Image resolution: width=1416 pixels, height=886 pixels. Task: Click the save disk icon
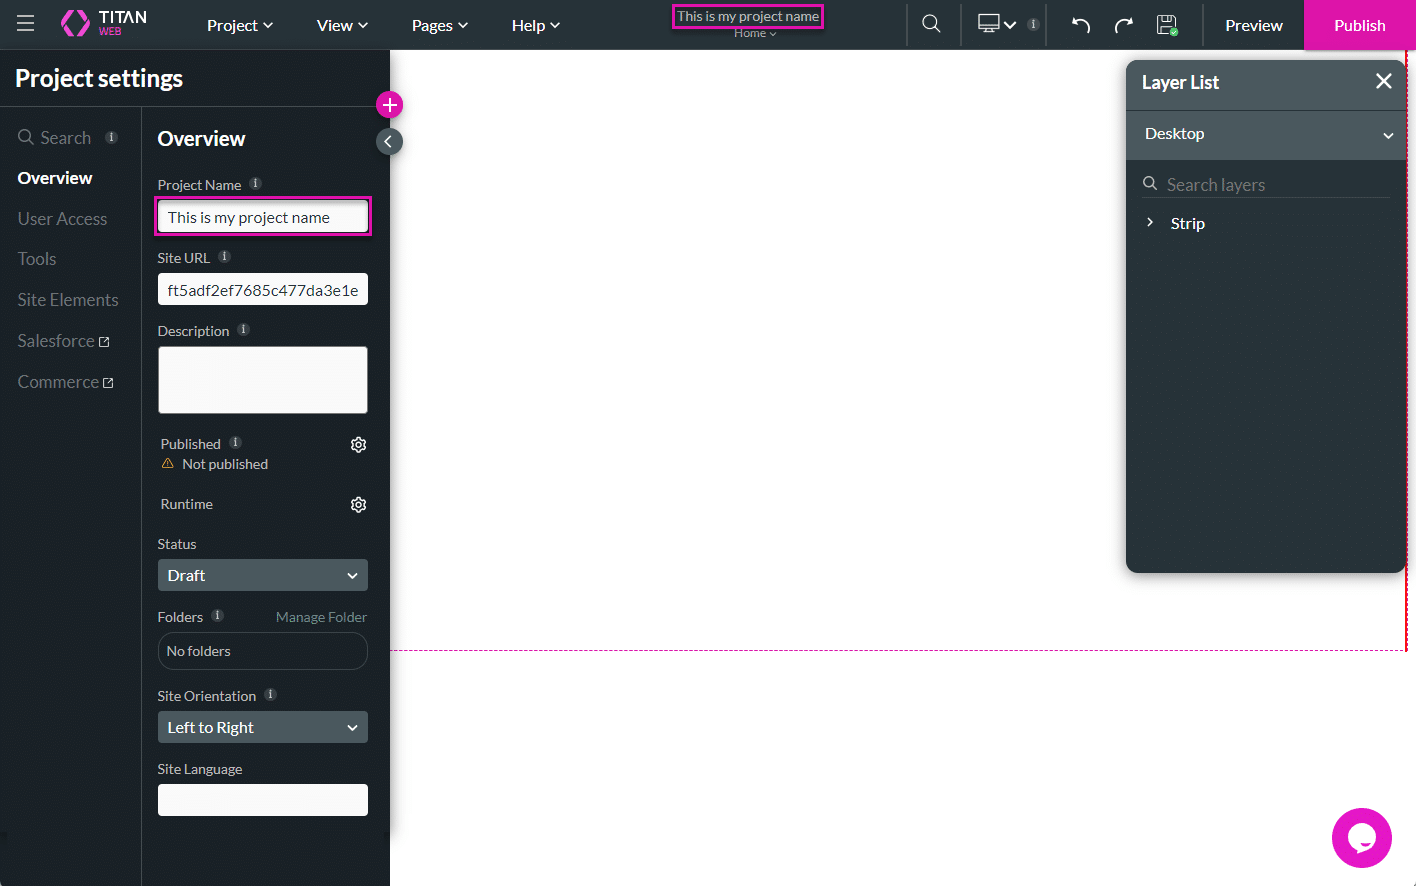point(1166,25)
